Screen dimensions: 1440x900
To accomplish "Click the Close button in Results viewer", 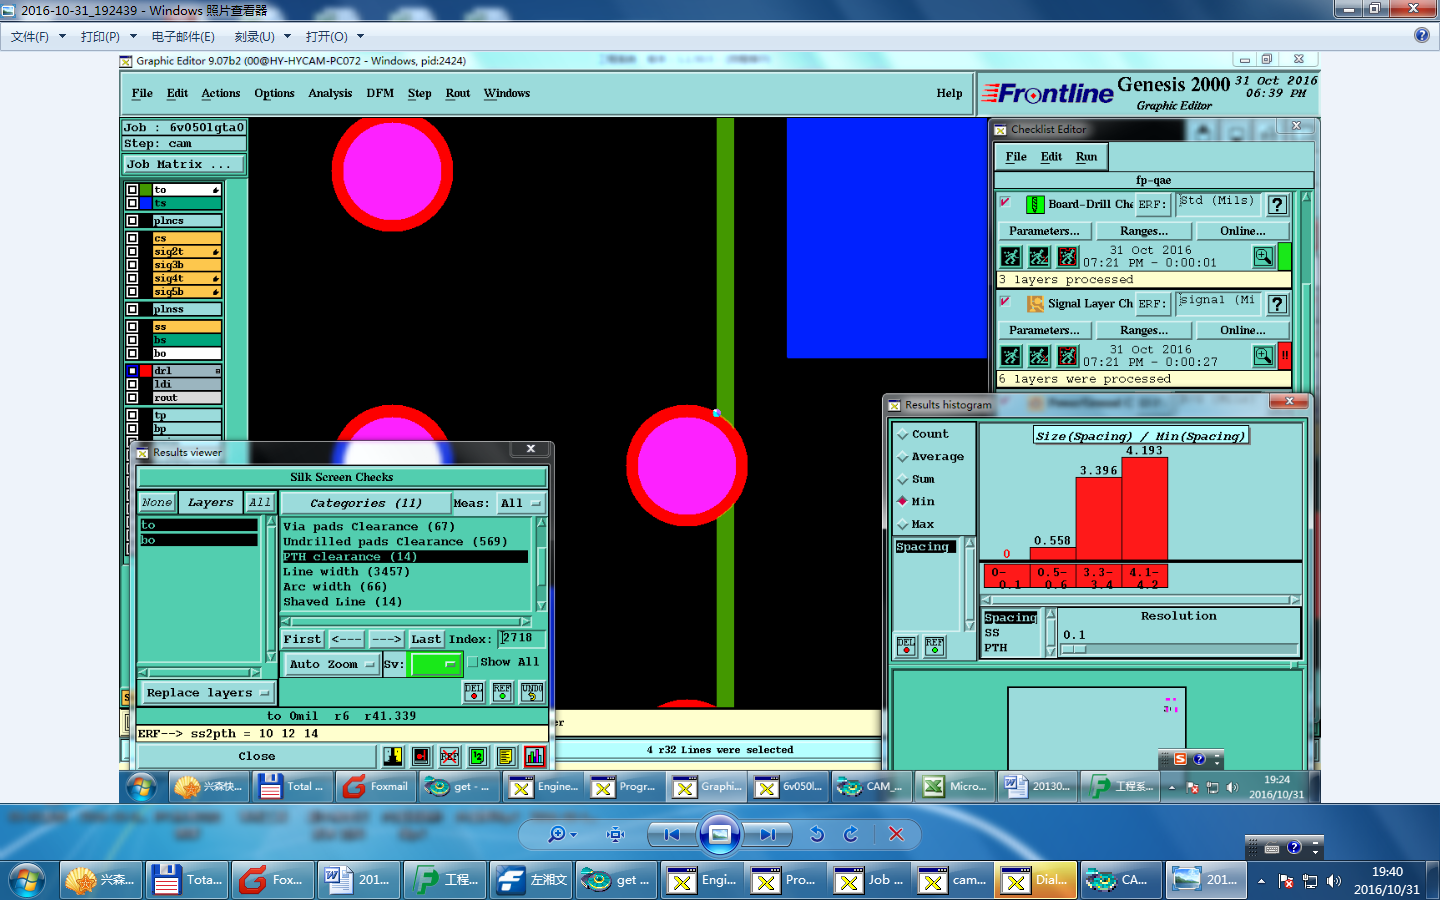I will click(x=257, y=756).
